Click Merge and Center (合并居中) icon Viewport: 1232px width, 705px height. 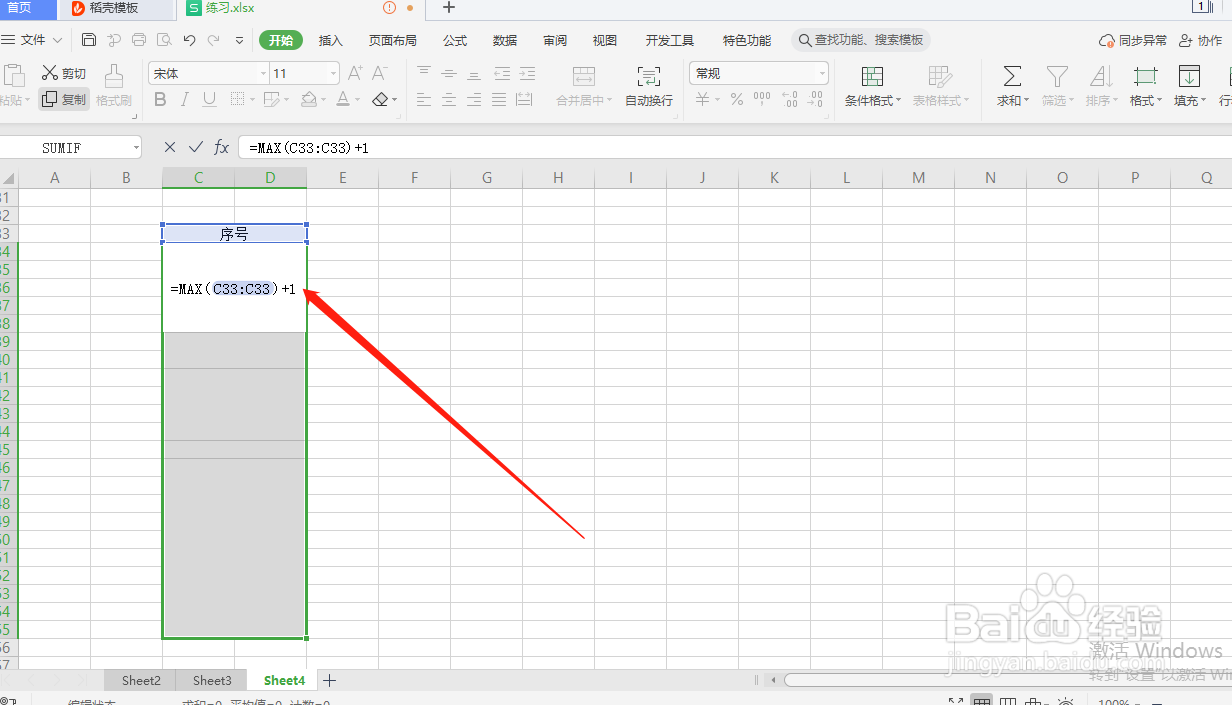click(584, 76)
